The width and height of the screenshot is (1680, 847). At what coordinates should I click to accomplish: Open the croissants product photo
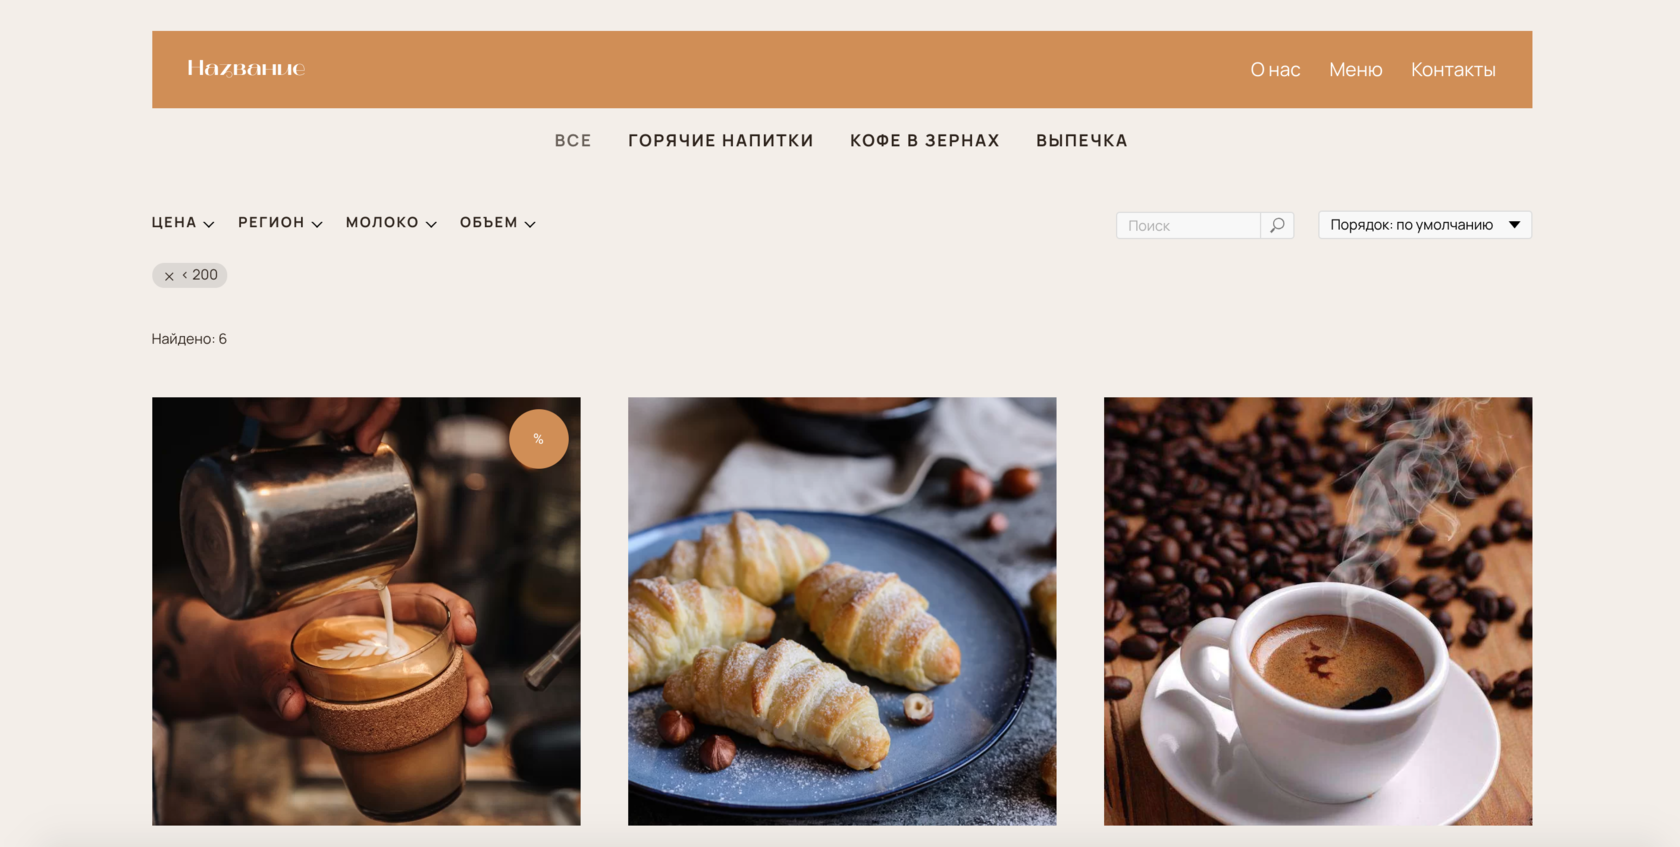(842, 611)
